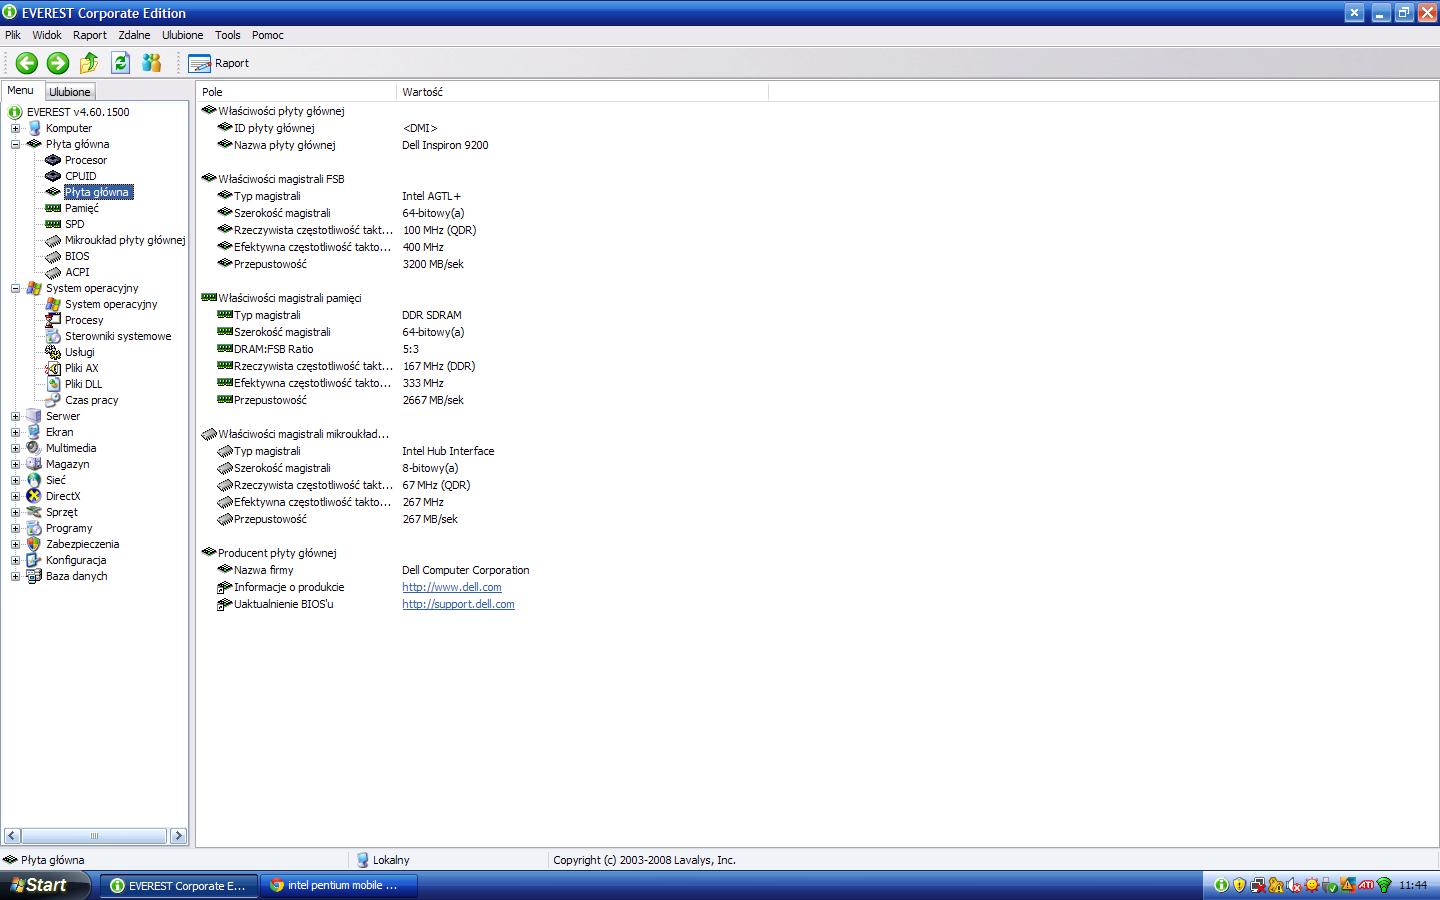Expand the Komputer tree node
Screen dimensions: 1440x900
(15, 128)
